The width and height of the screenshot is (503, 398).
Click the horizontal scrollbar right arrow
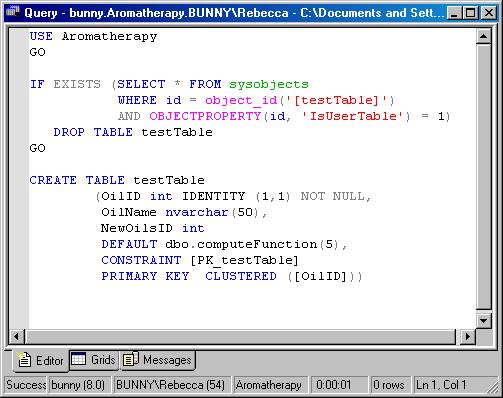pyautogui.click(x=468, y=336)
